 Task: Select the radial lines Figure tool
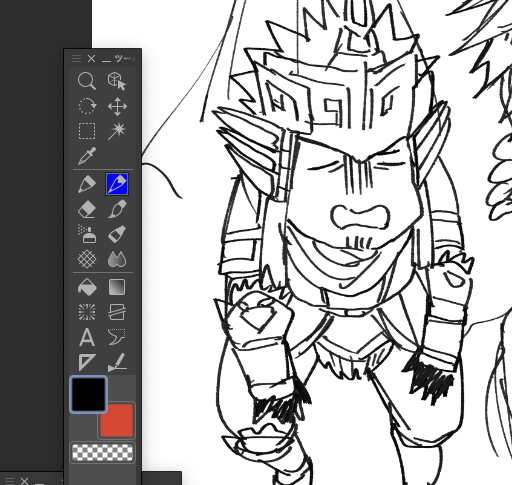pyautogui.click(x=87, y=312)
